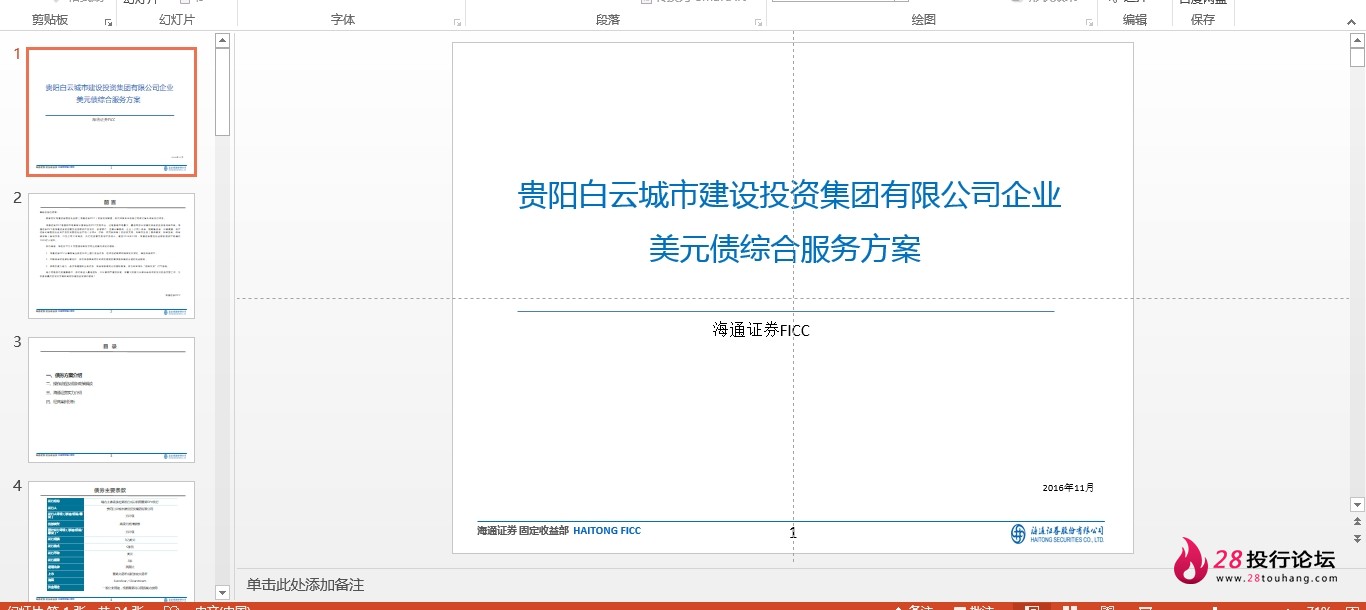Open slide 3 目录 thumbnail
Image resolution: width=1366 pixels, height=610 pixels.
[111, 400]
